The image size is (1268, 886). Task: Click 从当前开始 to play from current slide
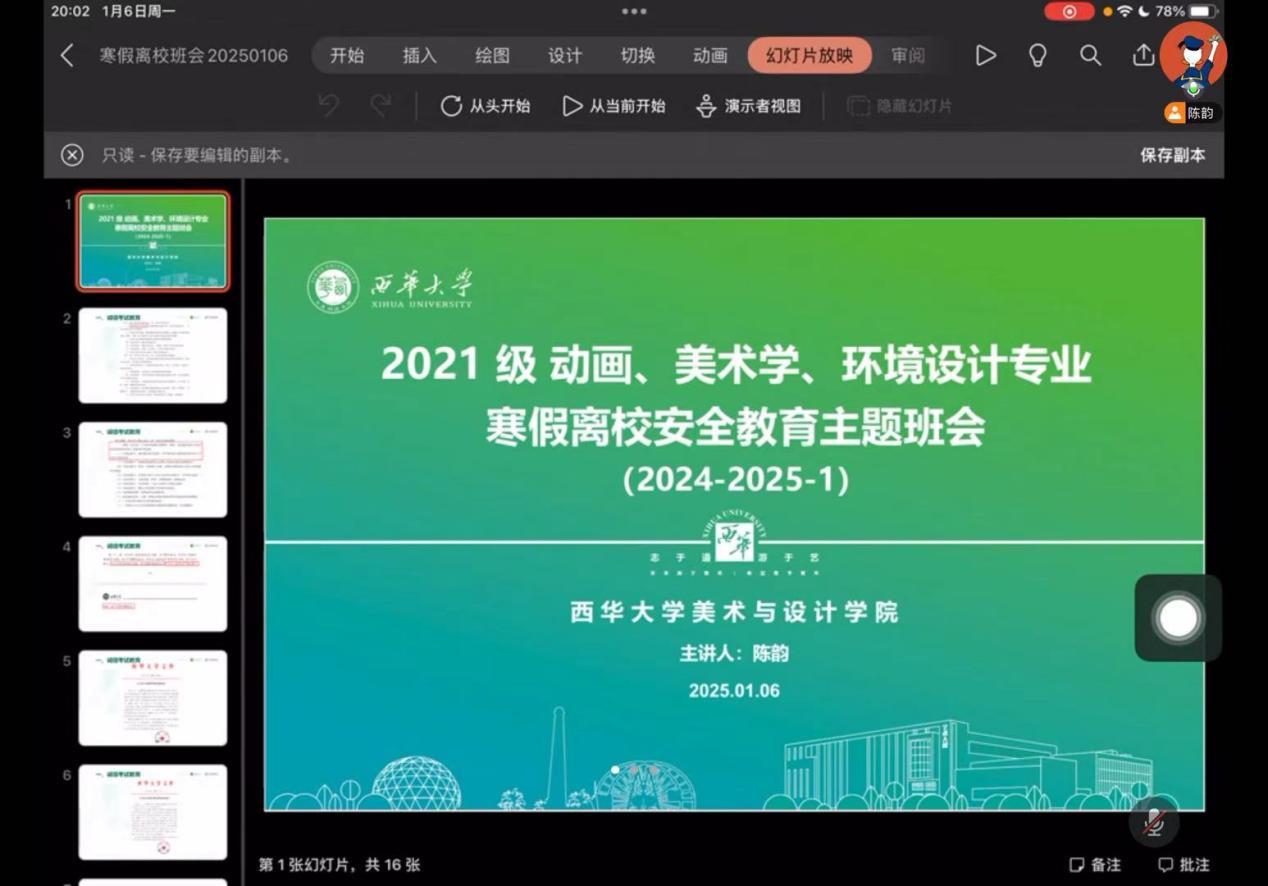(x=614, y=106)
